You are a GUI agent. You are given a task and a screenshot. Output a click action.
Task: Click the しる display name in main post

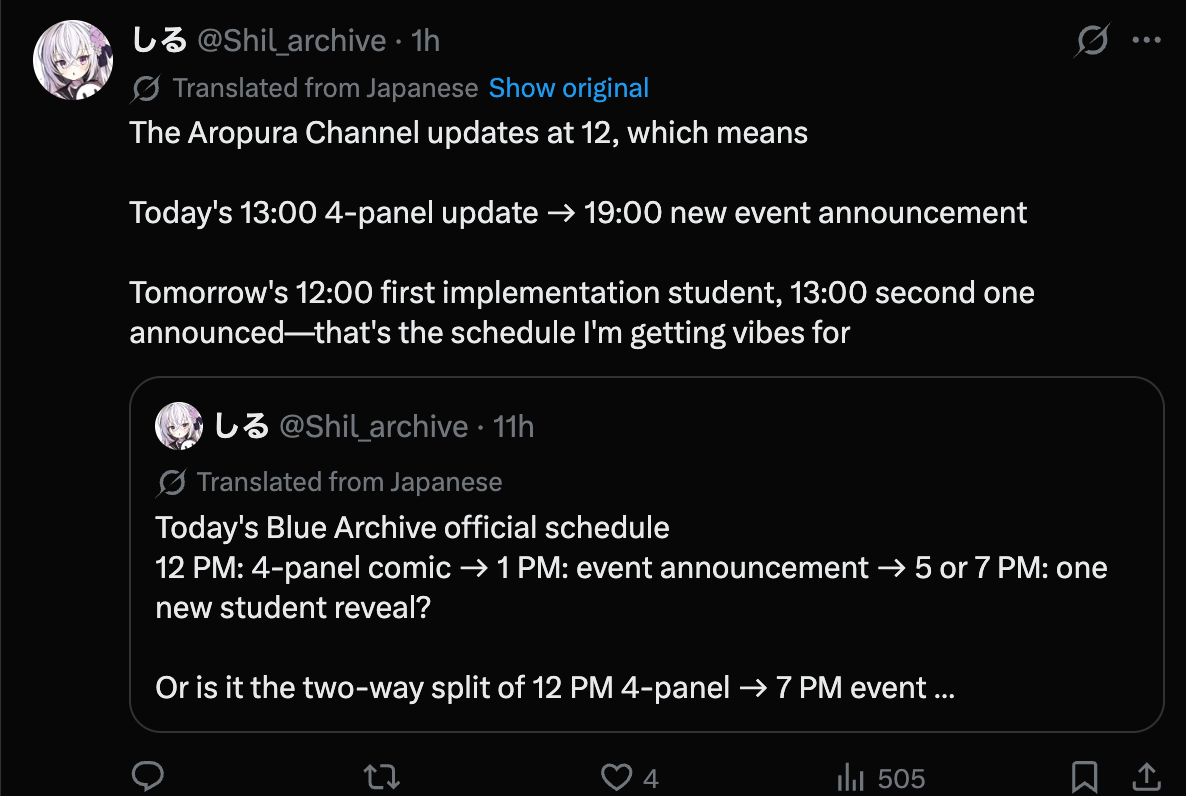click(159, 40)
